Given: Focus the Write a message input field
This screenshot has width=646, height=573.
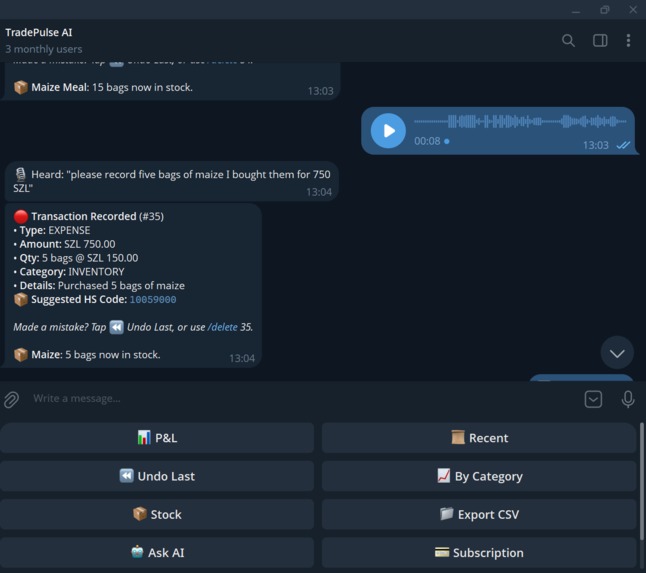Looking at the screenshot, I should [305, 399].
